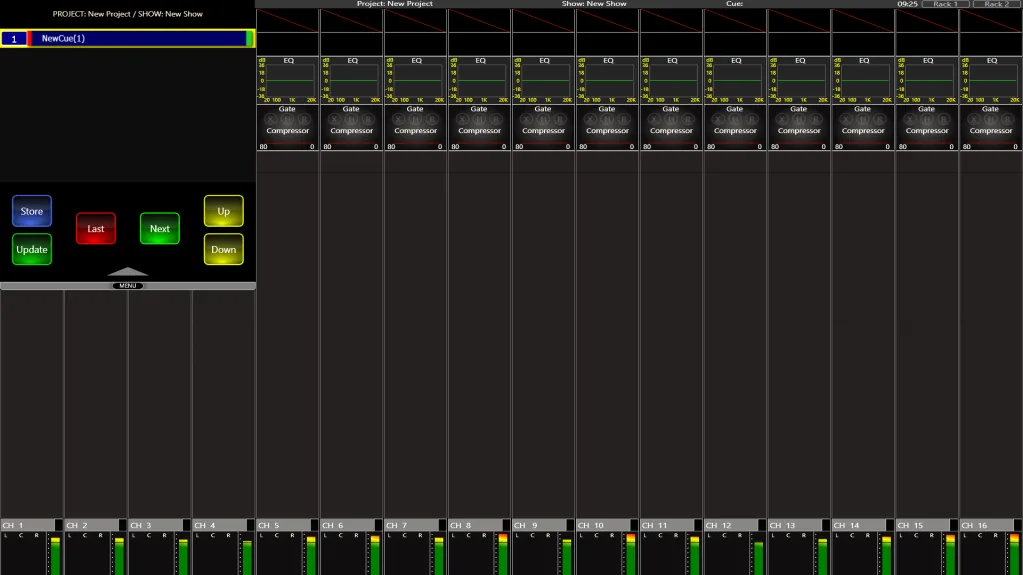
Task: Open the EQ graph for channel 11
Action: pyautogui.click(x=671, y=80)
